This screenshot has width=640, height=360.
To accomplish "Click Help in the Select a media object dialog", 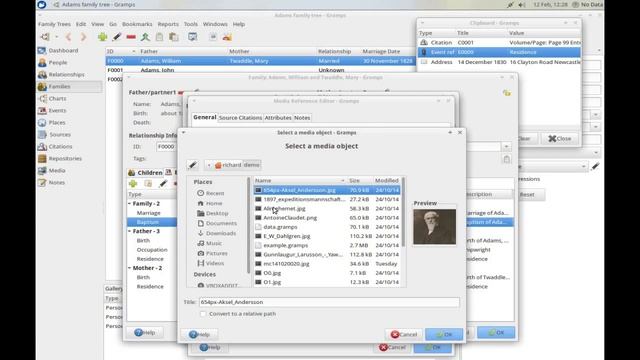I will 199,335.
